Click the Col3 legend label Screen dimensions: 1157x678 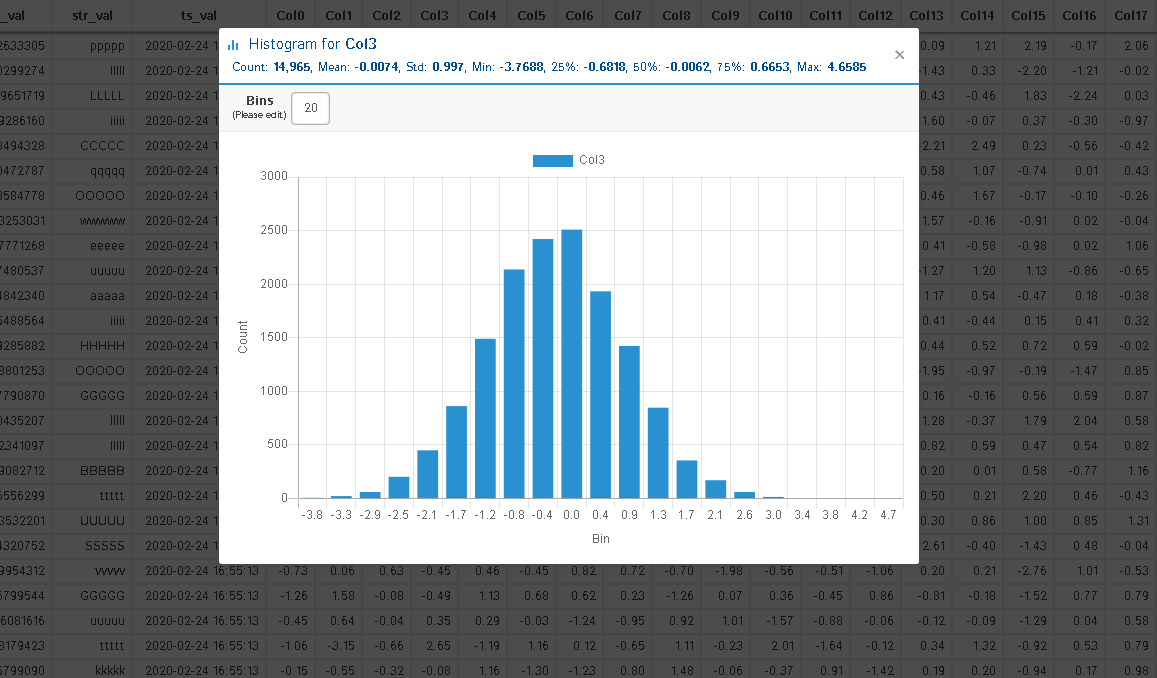[x=592, y=160]
